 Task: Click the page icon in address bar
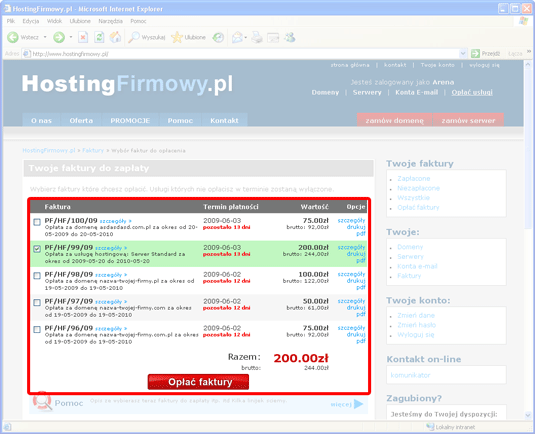[27, 54]
